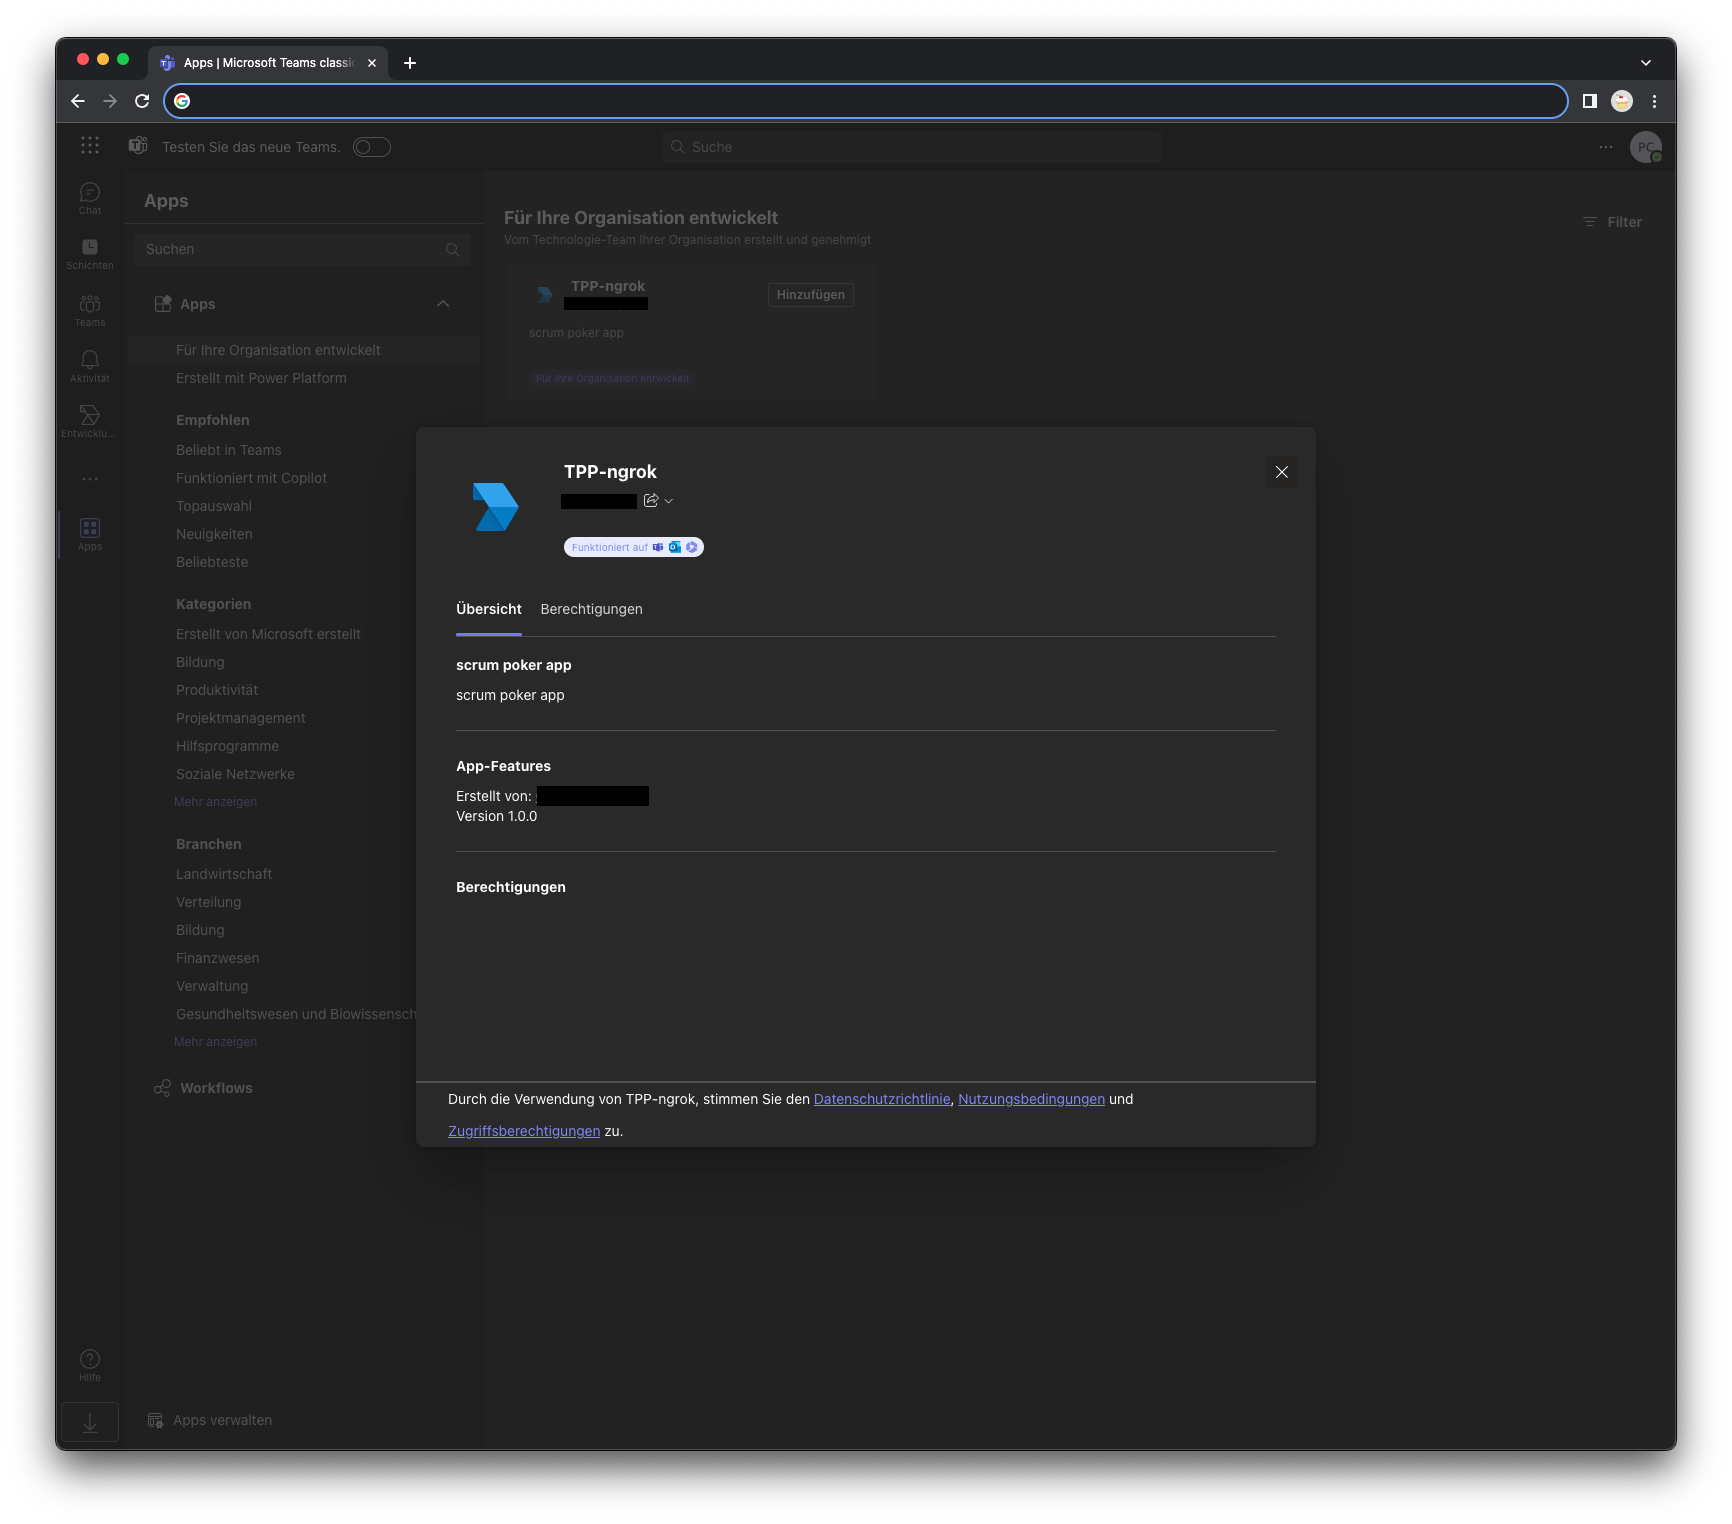The width and height of the screenshot is (1732, 1524).
Task: Select the Übersicht tab
Action: [x=489, y=609]
